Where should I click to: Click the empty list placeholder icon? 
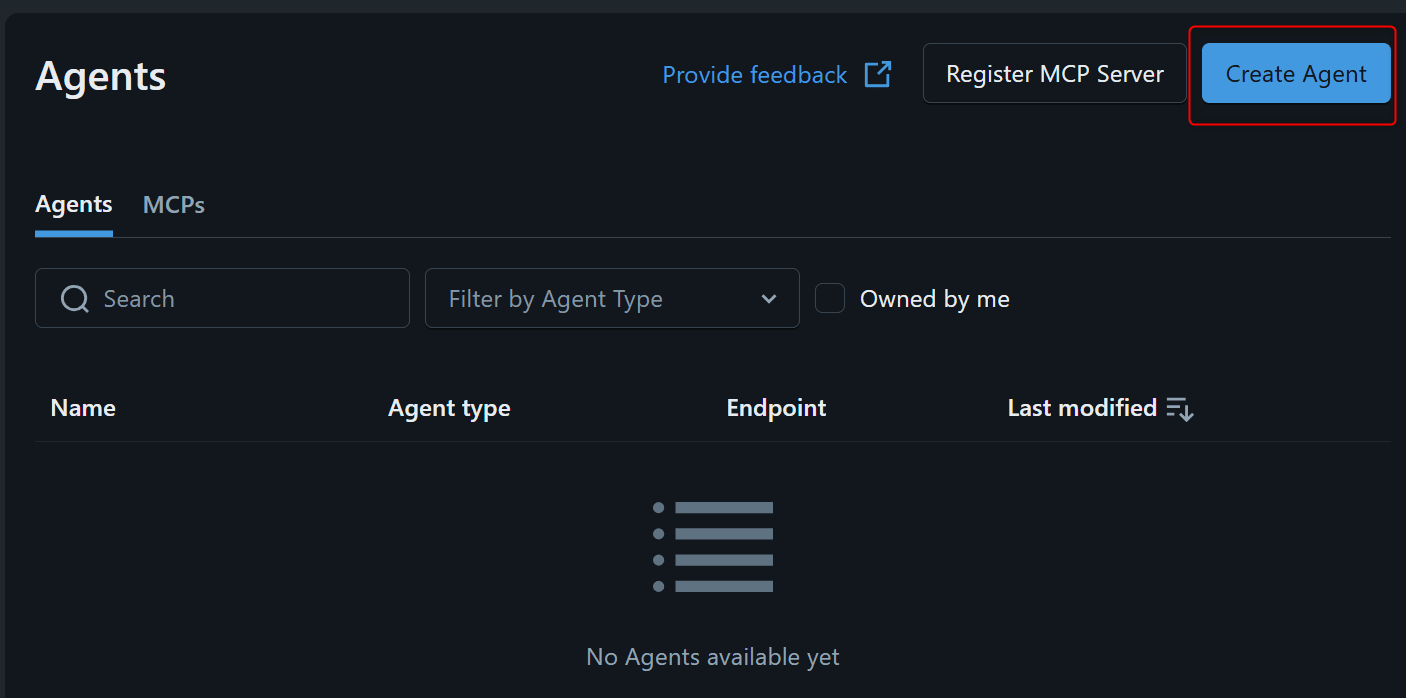point(712,547)
